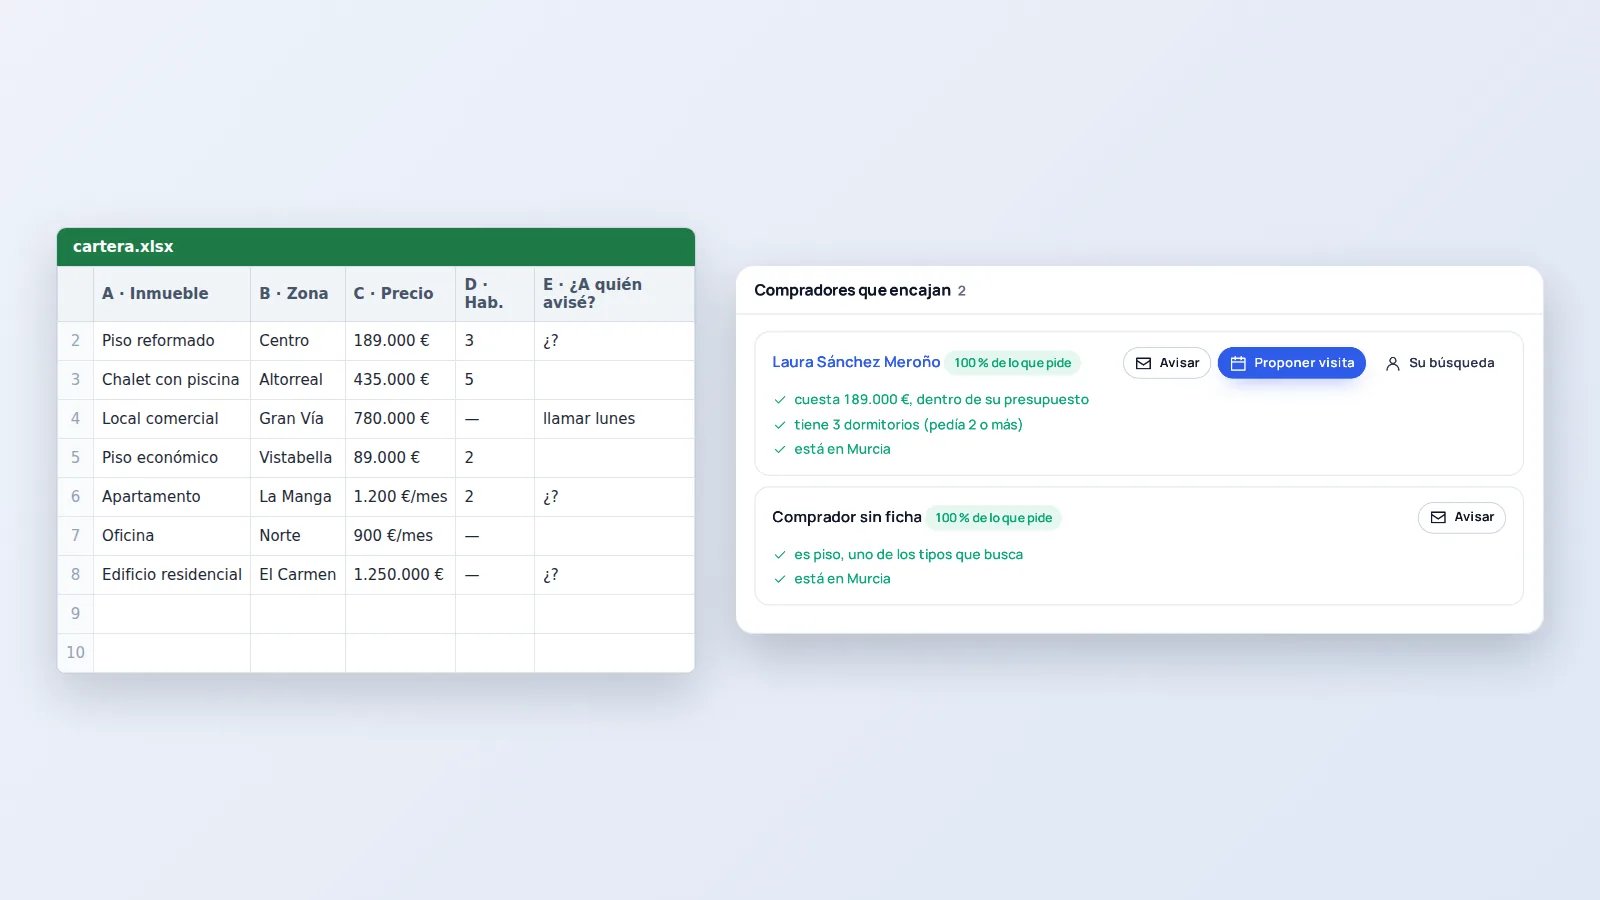The height and width of the screenshot is (900, 1600).
Task: Open the Laura Sánchez Meroño buyer profile
Action: tap(856, 362)
